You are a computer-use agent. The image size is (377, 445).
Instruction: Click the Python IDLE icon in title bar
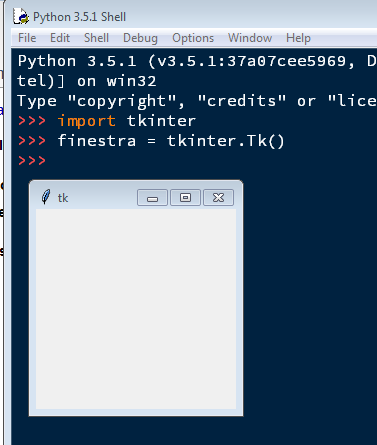point(21,16)
